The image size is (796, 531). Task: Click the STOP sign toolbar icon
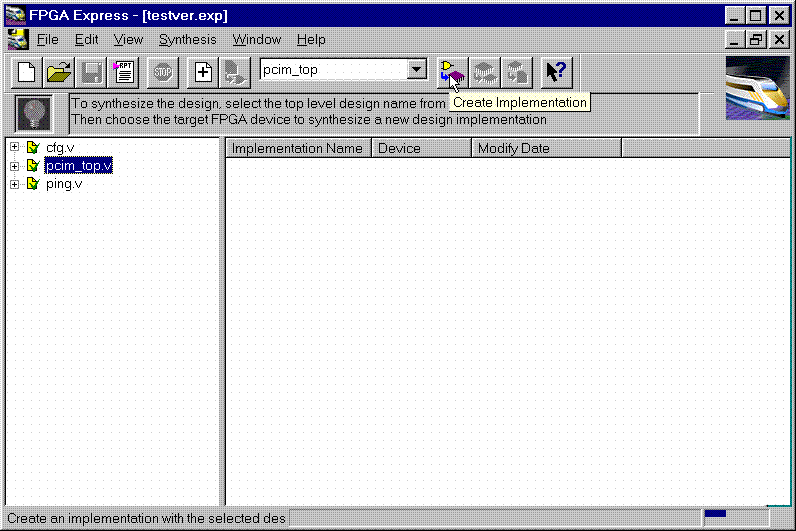click(163, 72)
